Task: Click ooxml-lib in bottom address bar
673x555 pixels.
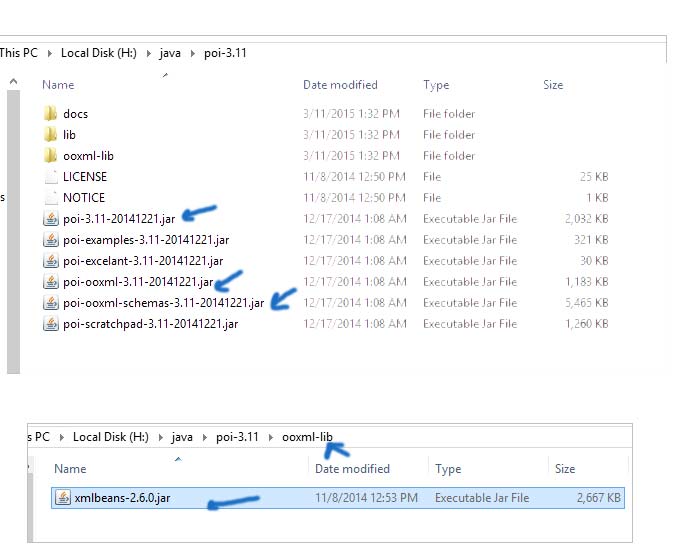Action: [x=307, y=437]
